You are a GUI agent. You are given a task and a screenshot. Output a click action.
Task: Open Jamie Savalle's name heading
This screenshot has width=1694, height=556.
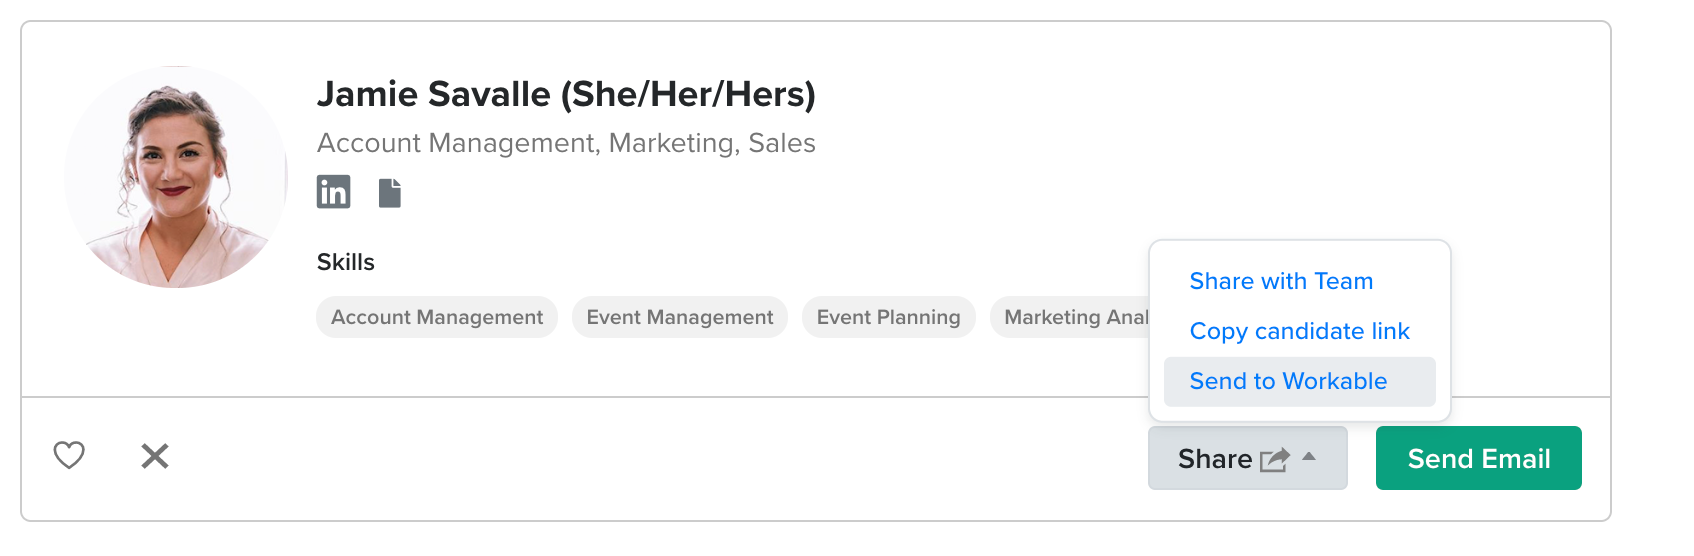pyautogui.click(x=566, y=94)
